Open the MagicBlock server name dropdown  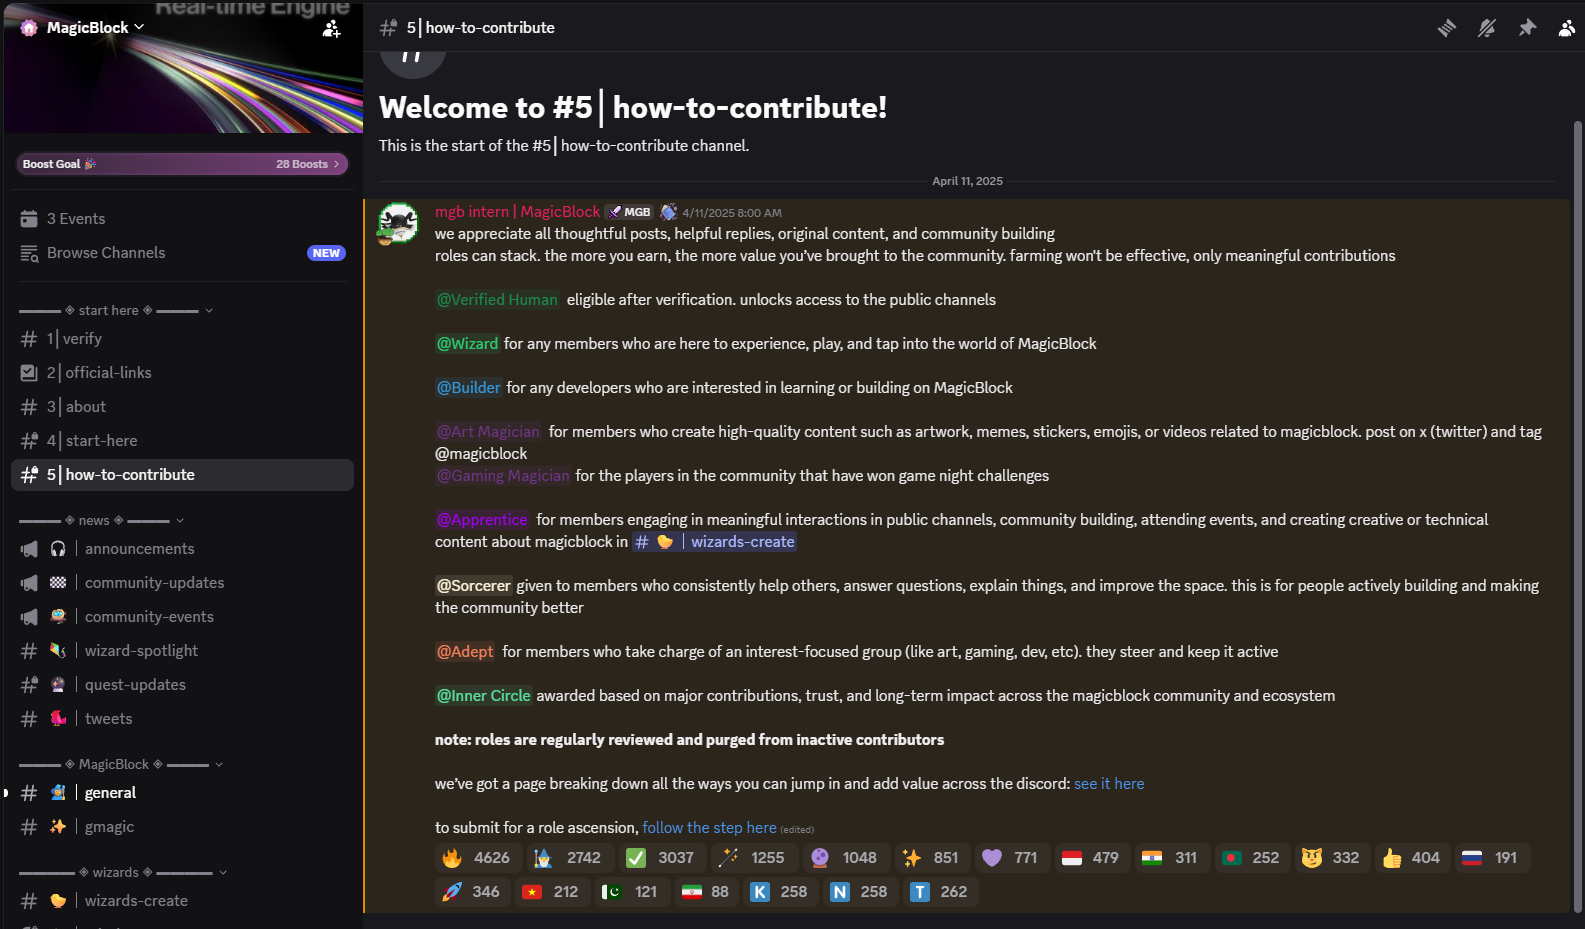point(95,28)
